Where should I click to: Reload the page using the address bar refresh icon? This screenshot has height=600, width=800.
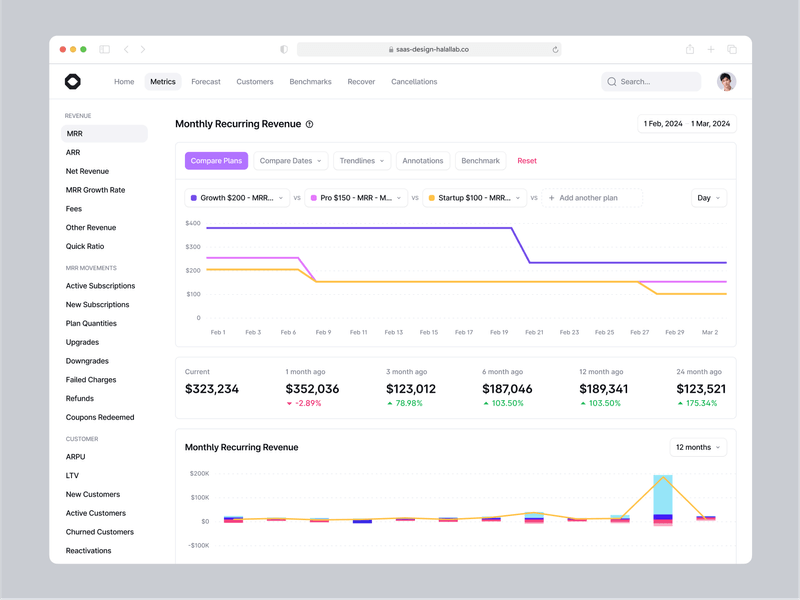[x=556, y=49]
